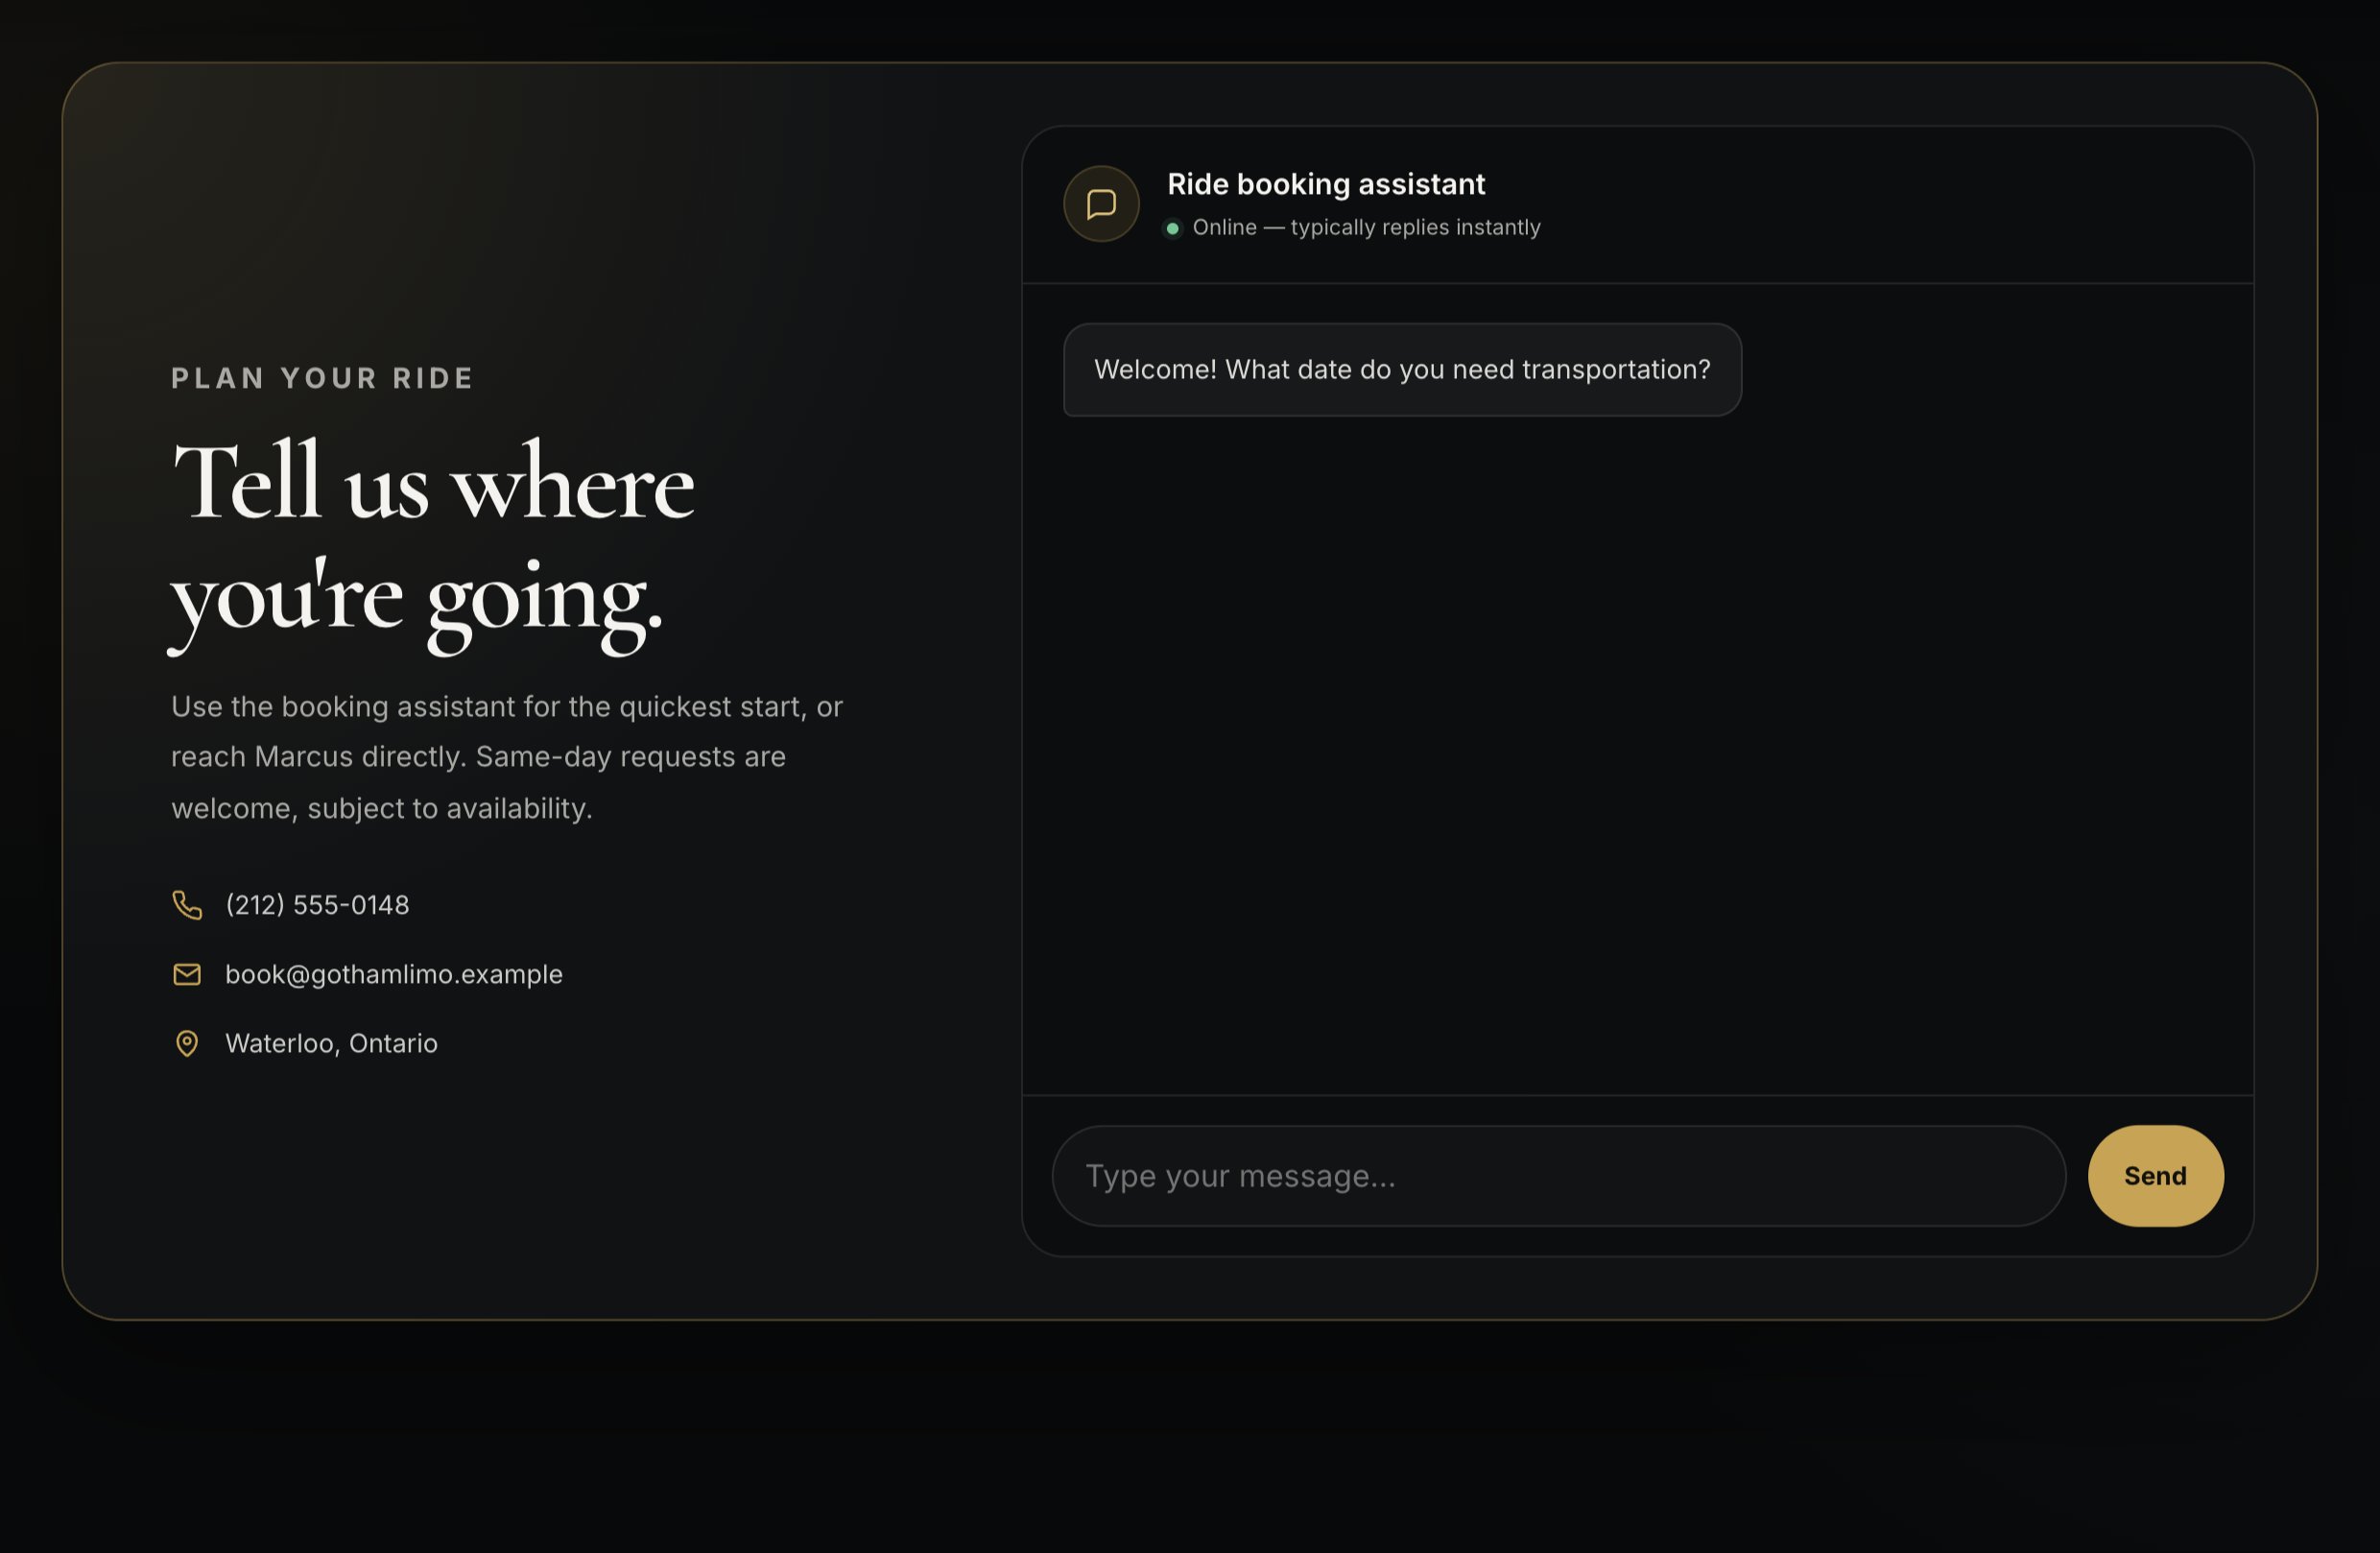Focus the Type your message input field
This screenshot has height=1553, width=2380.
(1559, 1176)
